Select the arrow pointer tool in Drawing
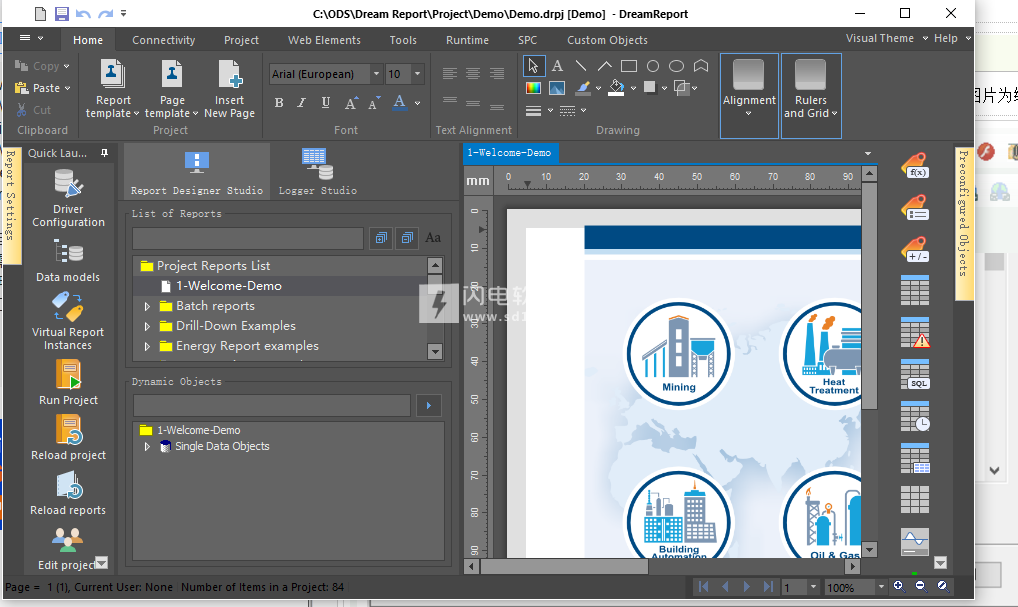The height and width of the screenshot is (607, 1018). click(x=532, y=66)
